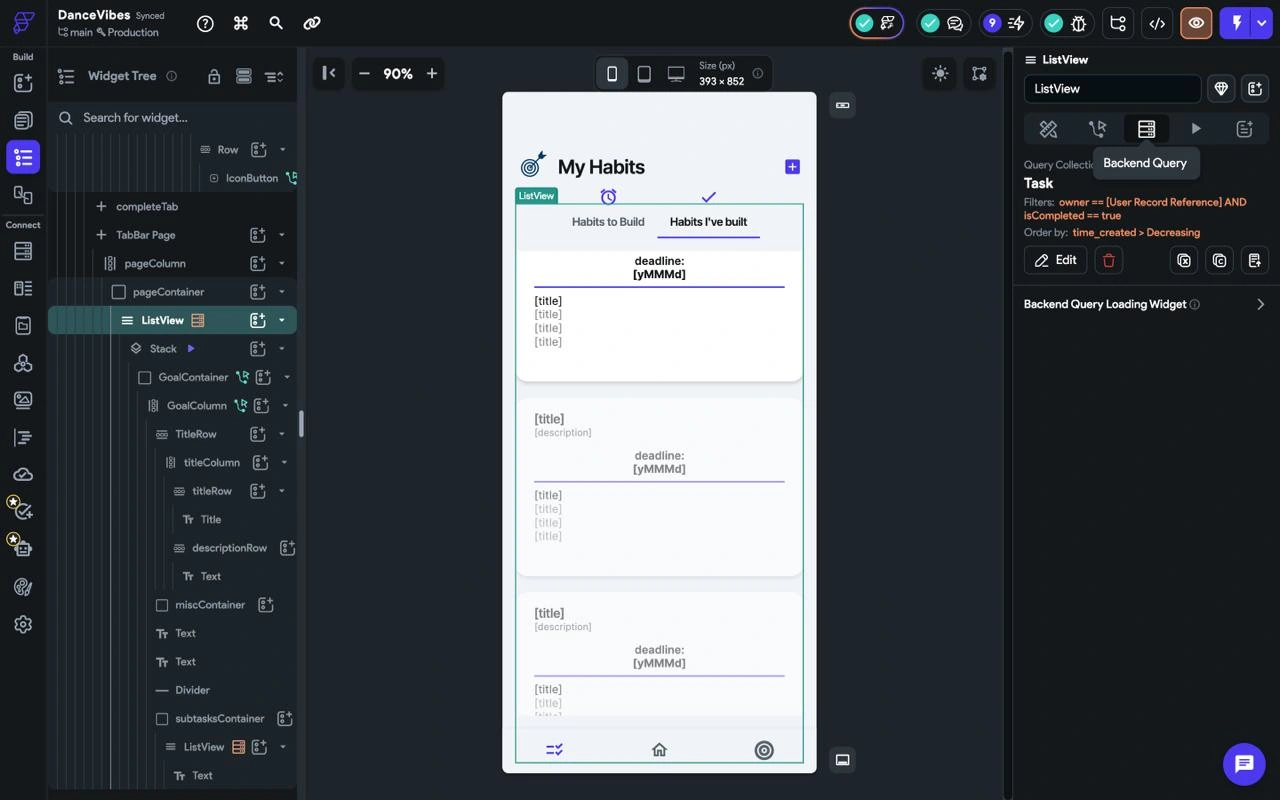Open the main branch selector
1280x800 pixels.
click(75, 32)
